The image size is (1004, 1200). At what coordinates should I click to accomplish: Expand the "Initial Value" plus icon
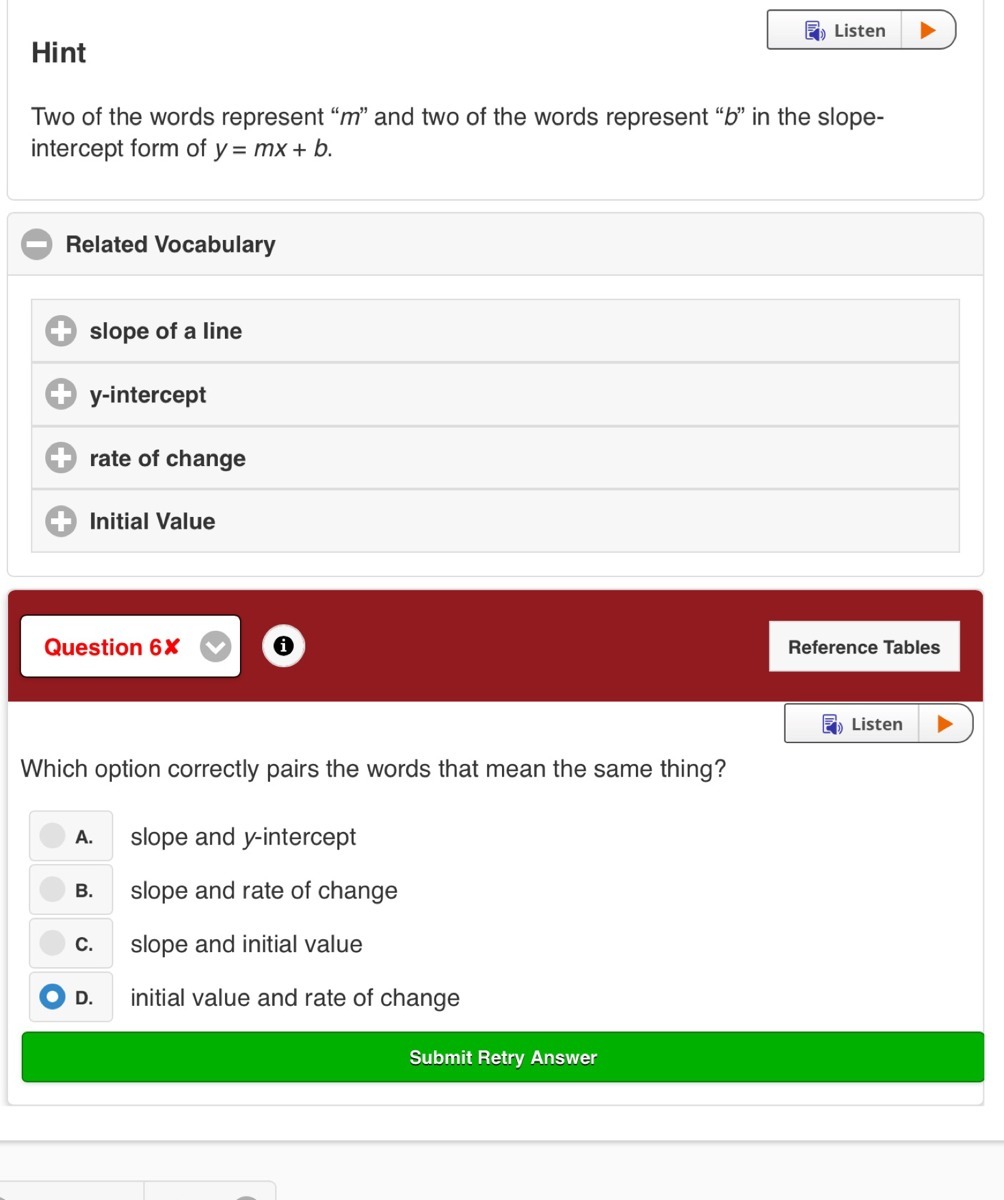click(61, 521)
